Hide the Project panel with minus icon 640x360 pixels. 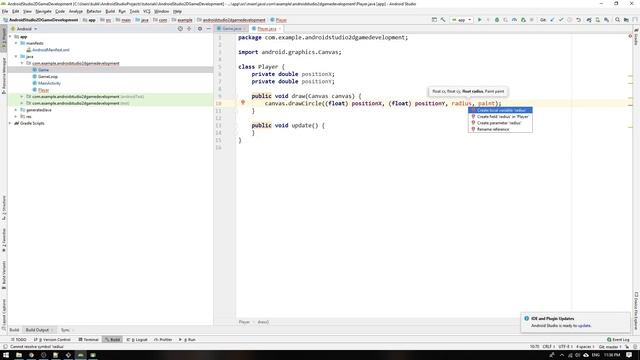[x=208, y=29]
